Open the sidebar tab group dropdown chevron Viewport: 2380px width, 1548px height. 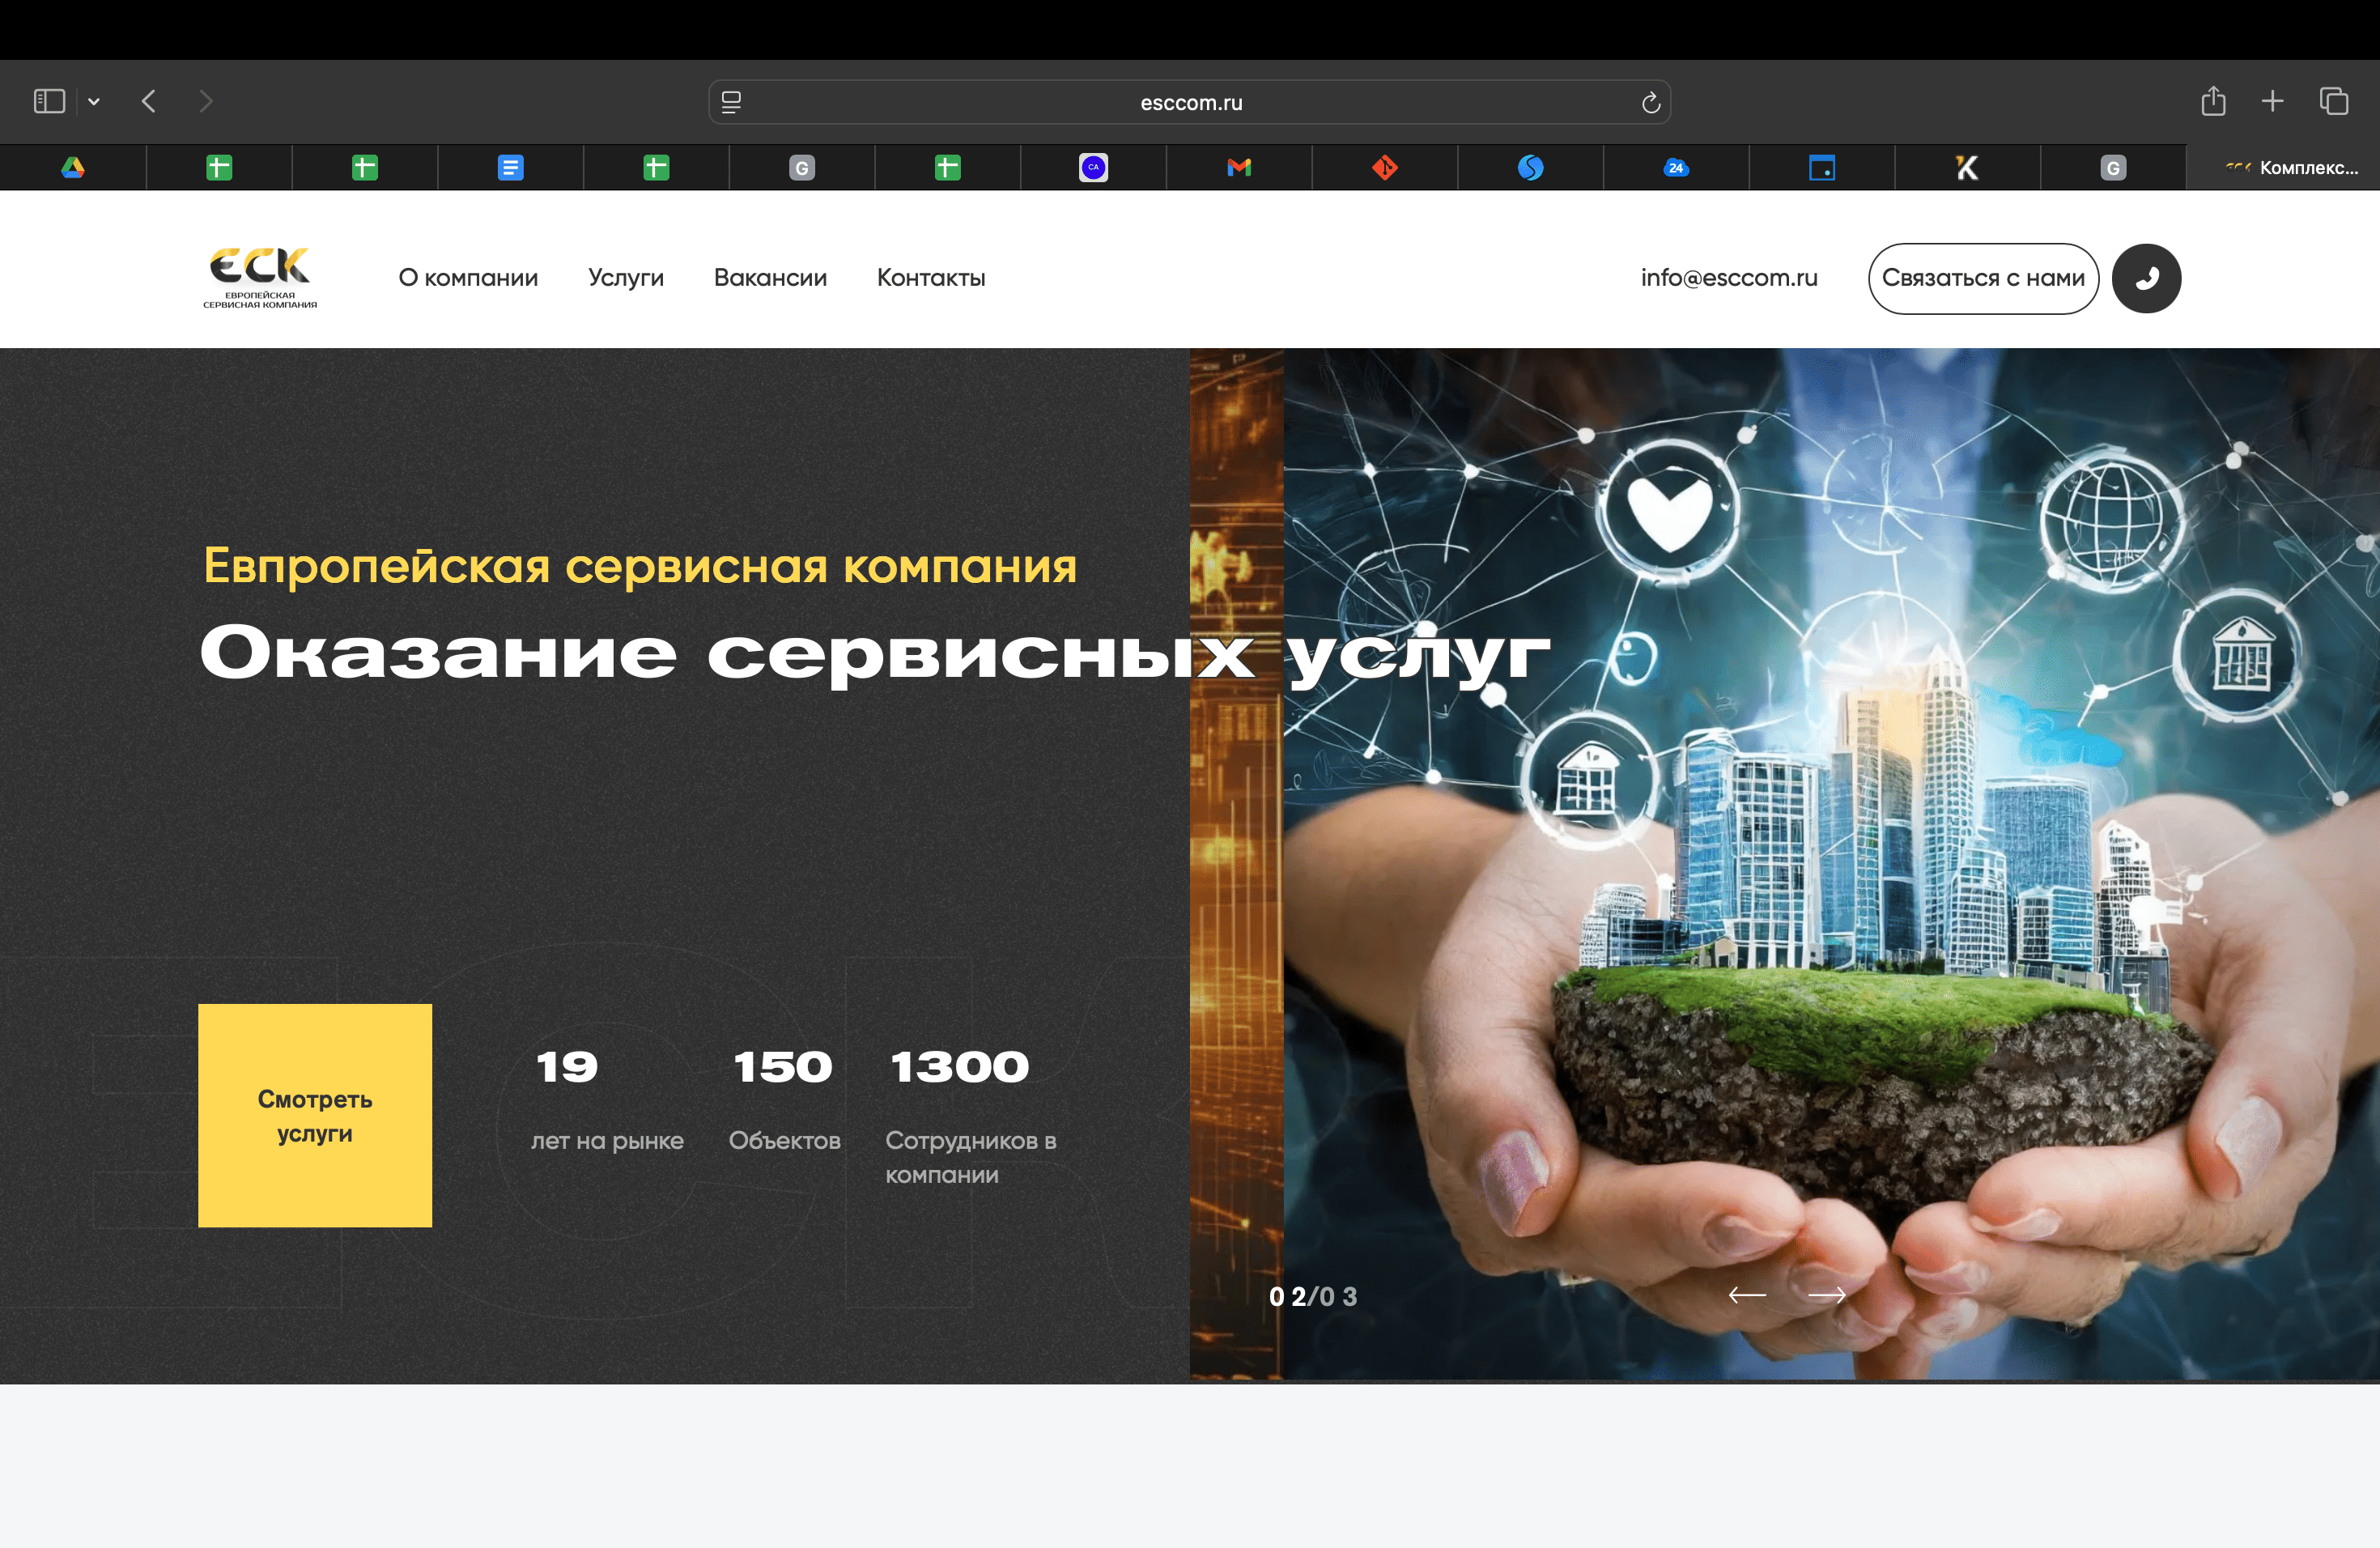click(94, 101)
